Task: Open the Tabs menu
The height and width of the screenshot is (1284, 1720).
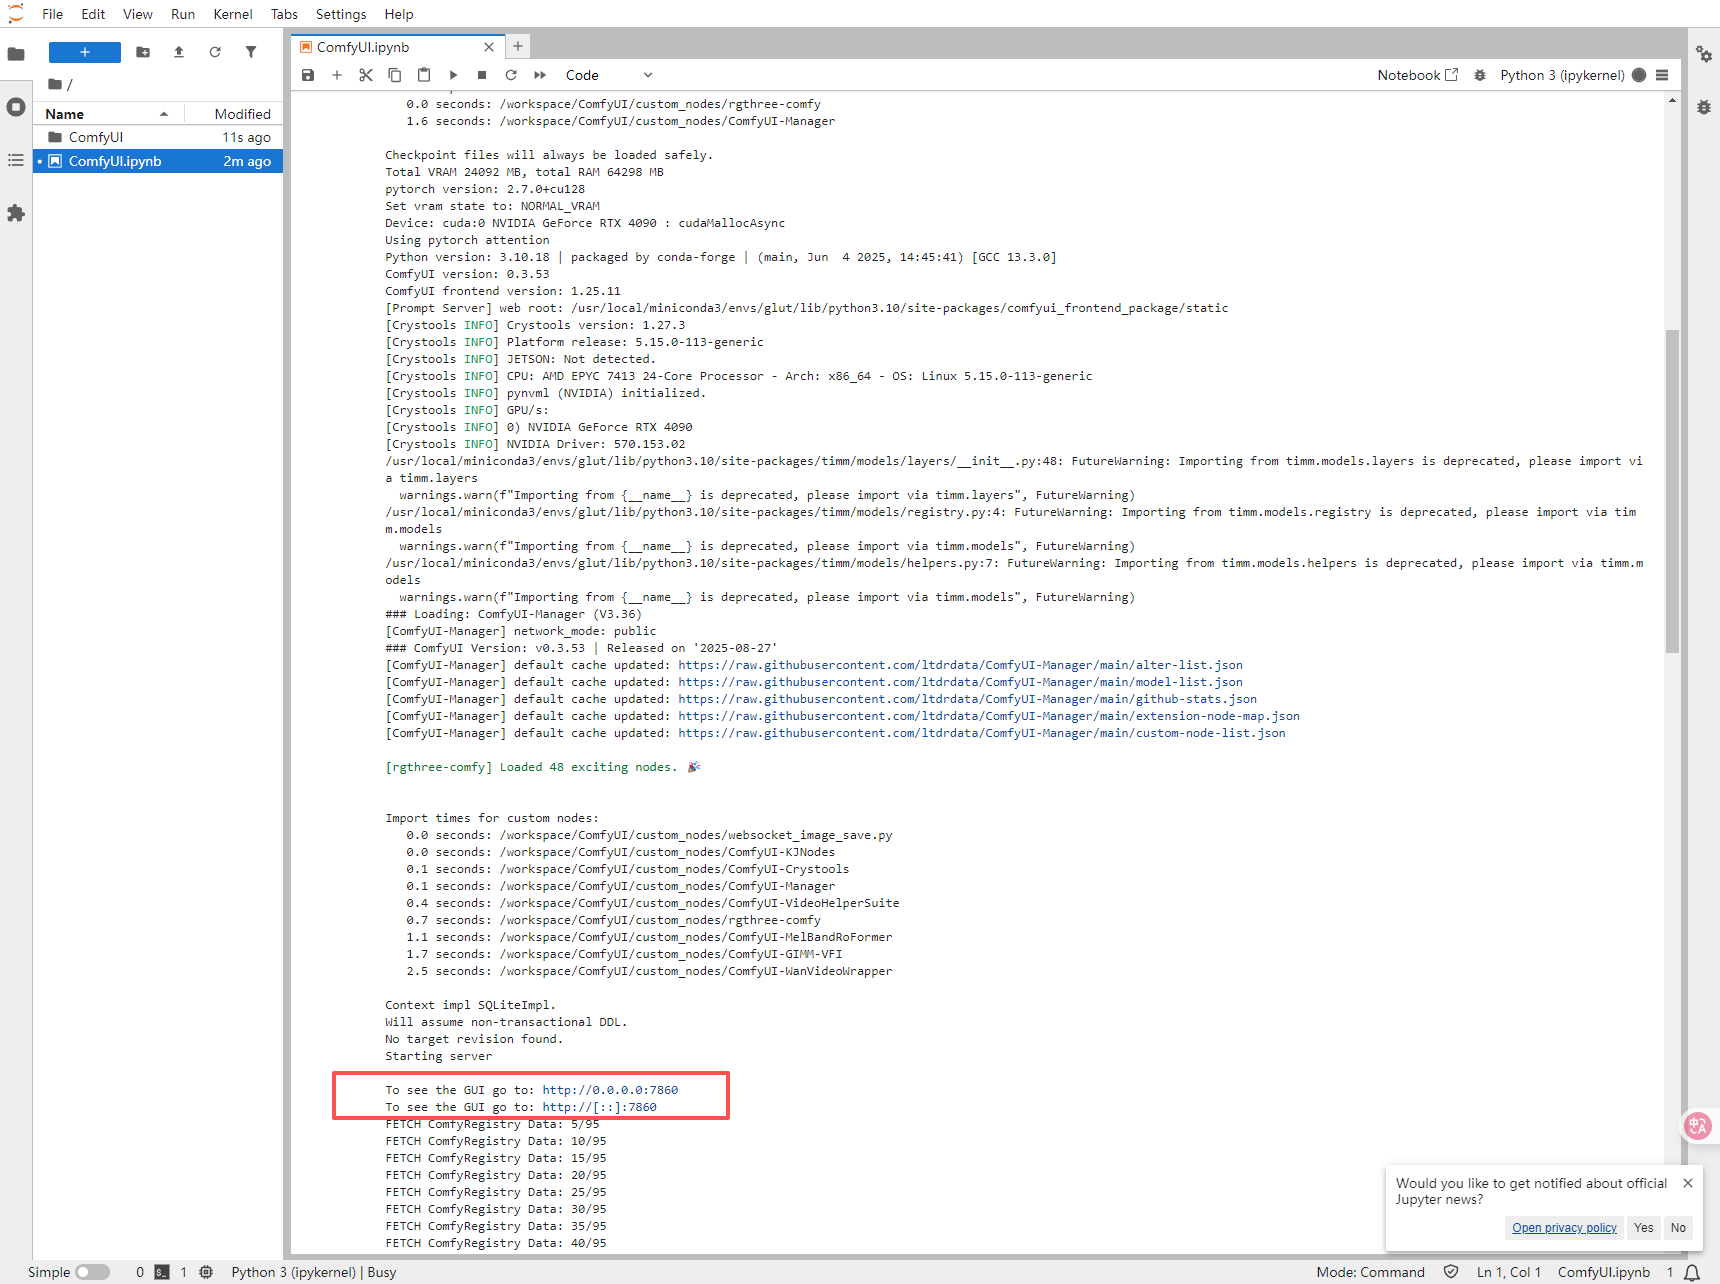Action: pos(284,14)
